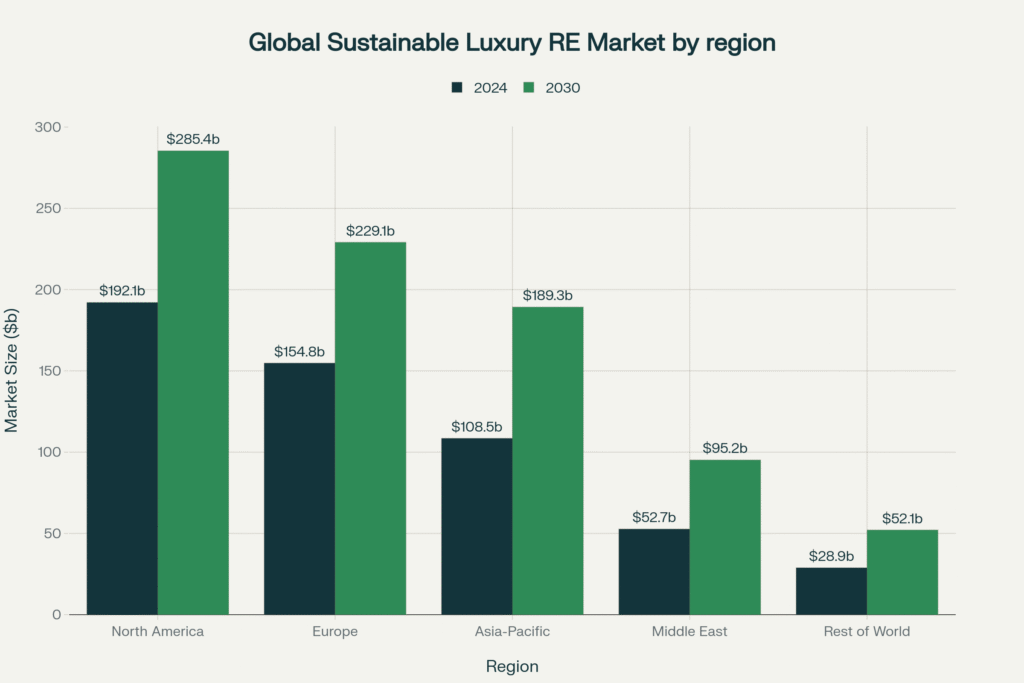Click the Europe 2030 green bar

tap(370, 428)
